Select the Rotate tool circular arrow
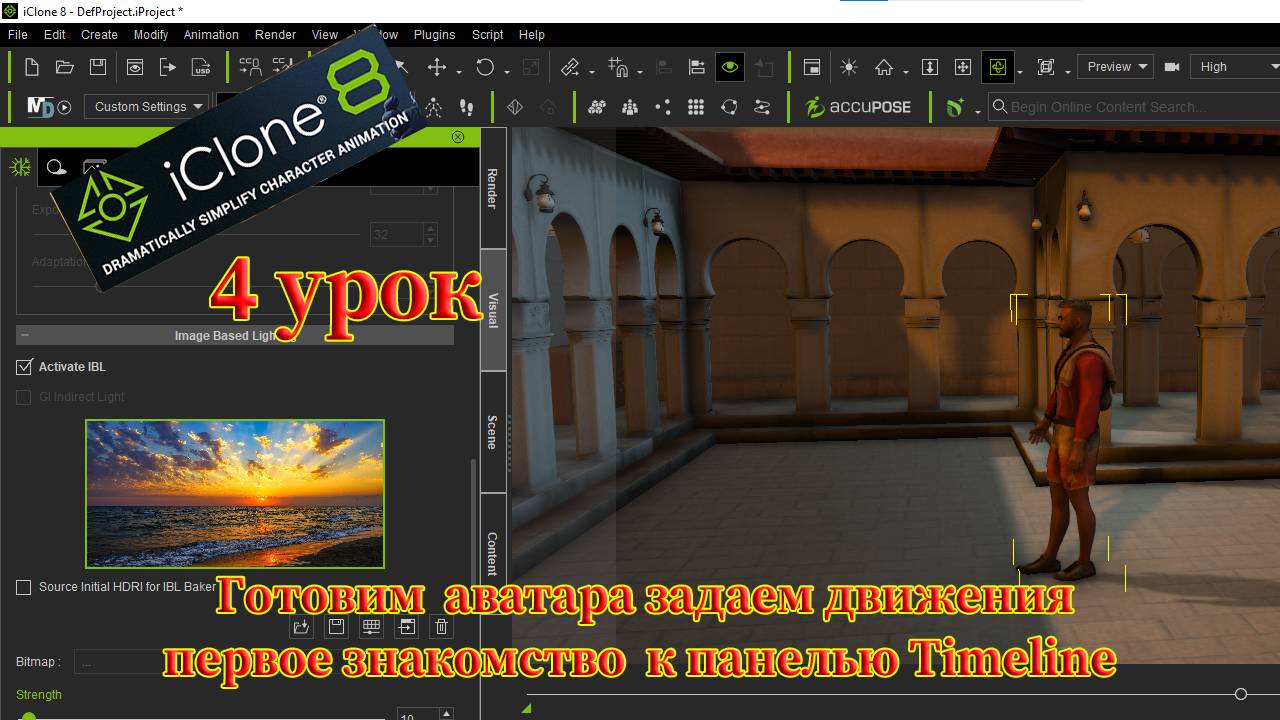 coord(485,67)
